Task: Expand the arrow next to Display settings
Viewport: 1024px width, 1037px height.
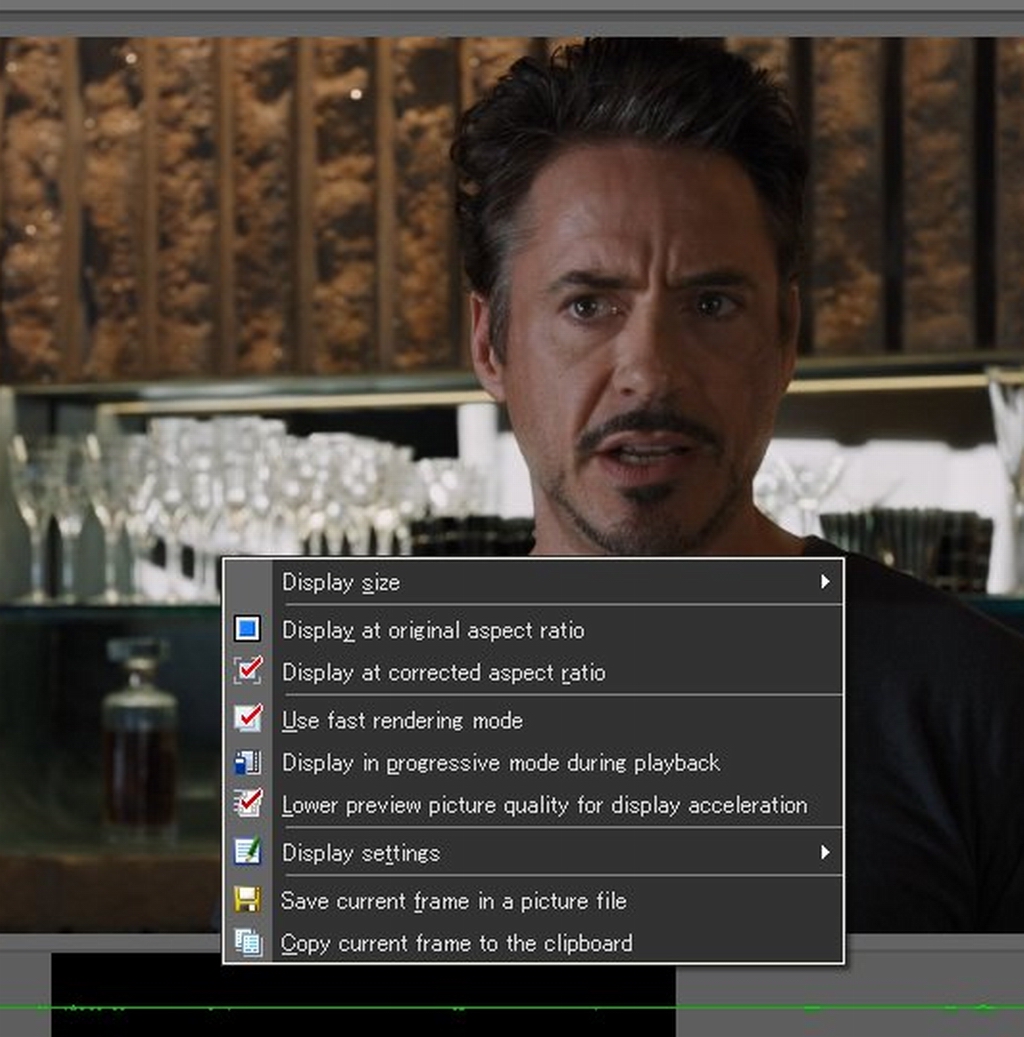Action: point(824,852)
